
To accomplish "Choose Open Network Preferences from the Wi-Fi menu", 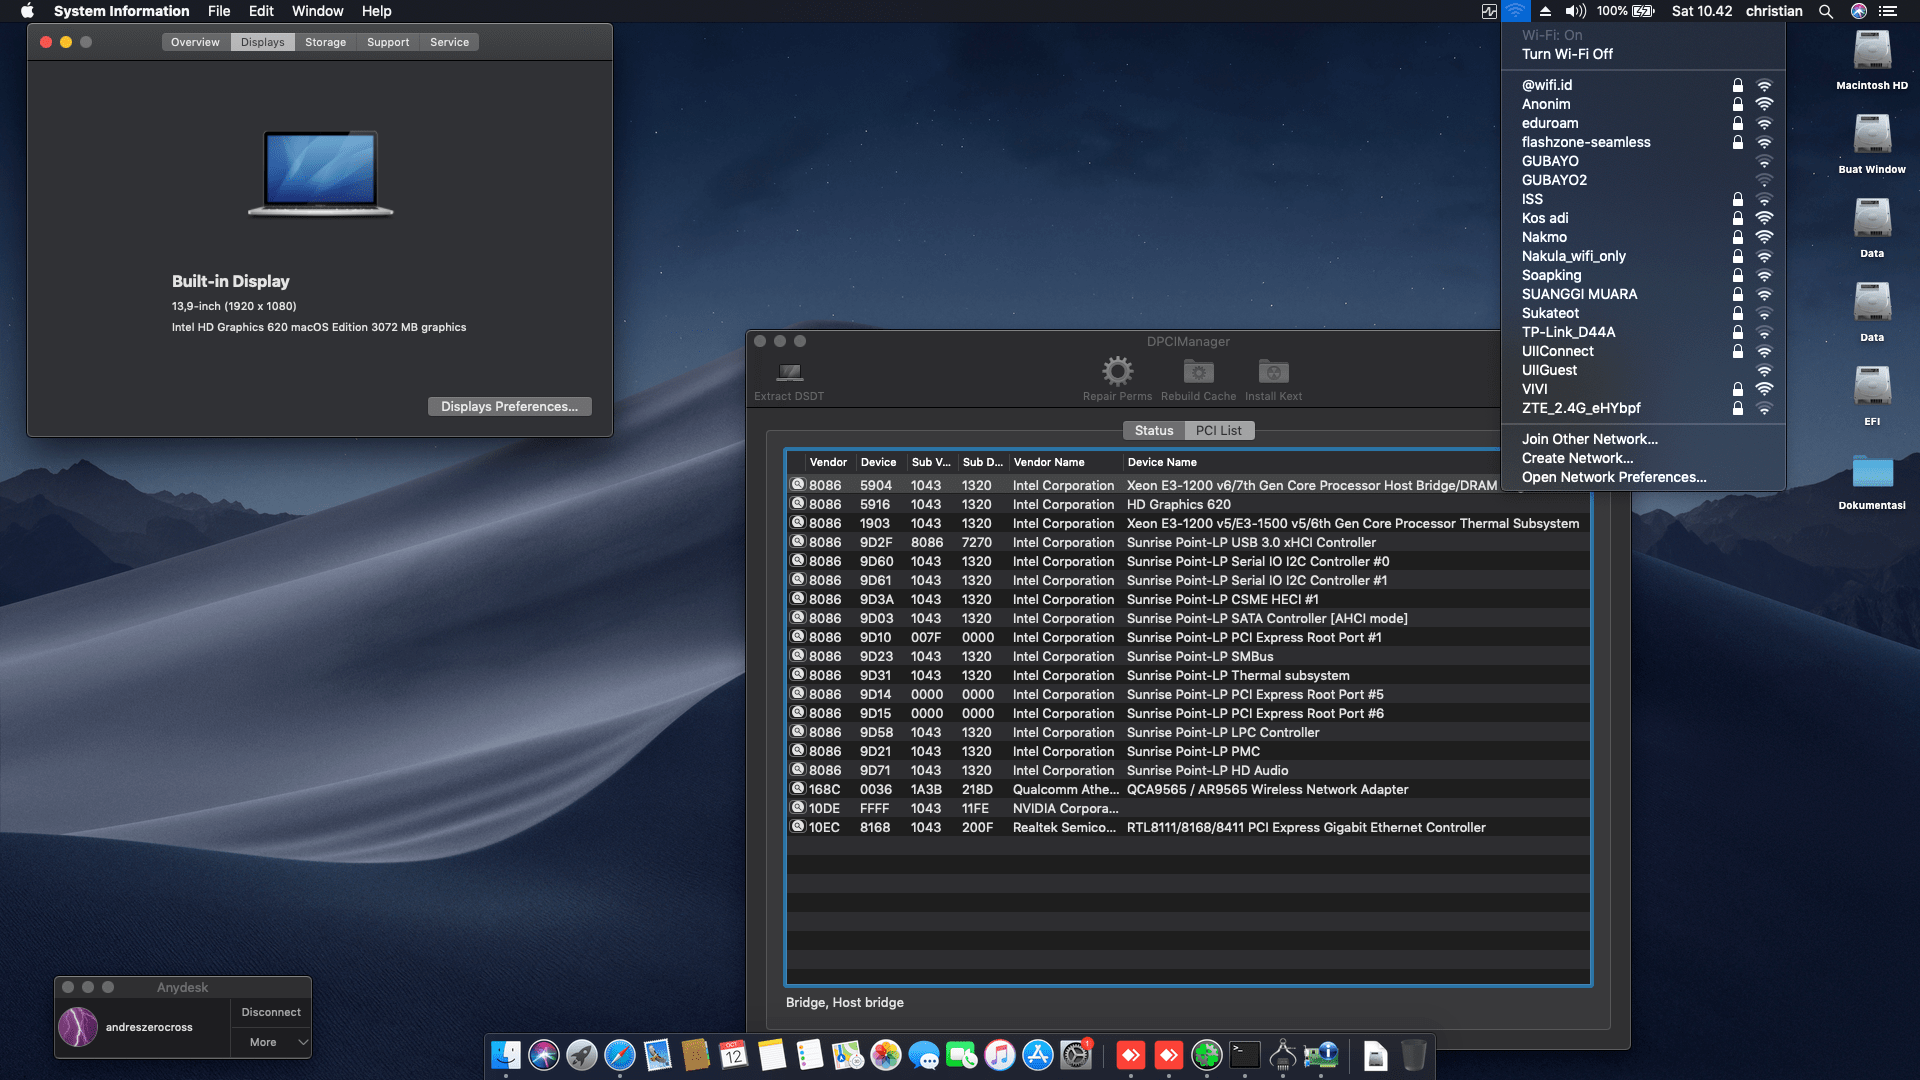I will pyautogui.click(x=1613, y=477).
